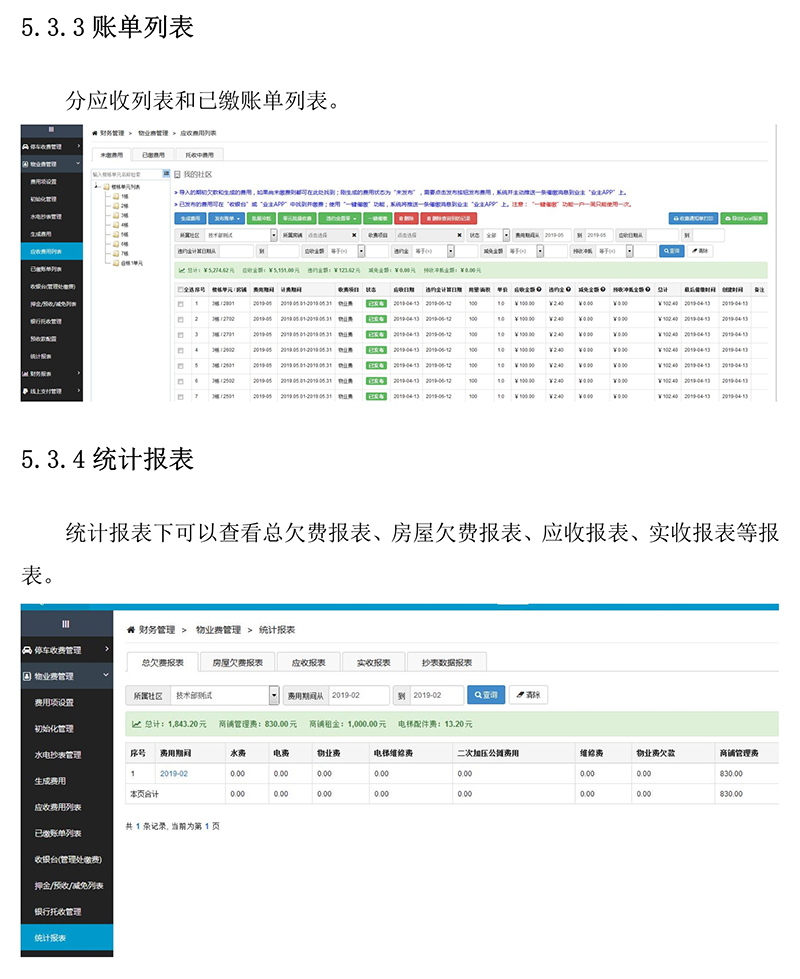Click the green 导出Excel报表 button
Viewport: 800px width, 979px height.
point(745,217)
